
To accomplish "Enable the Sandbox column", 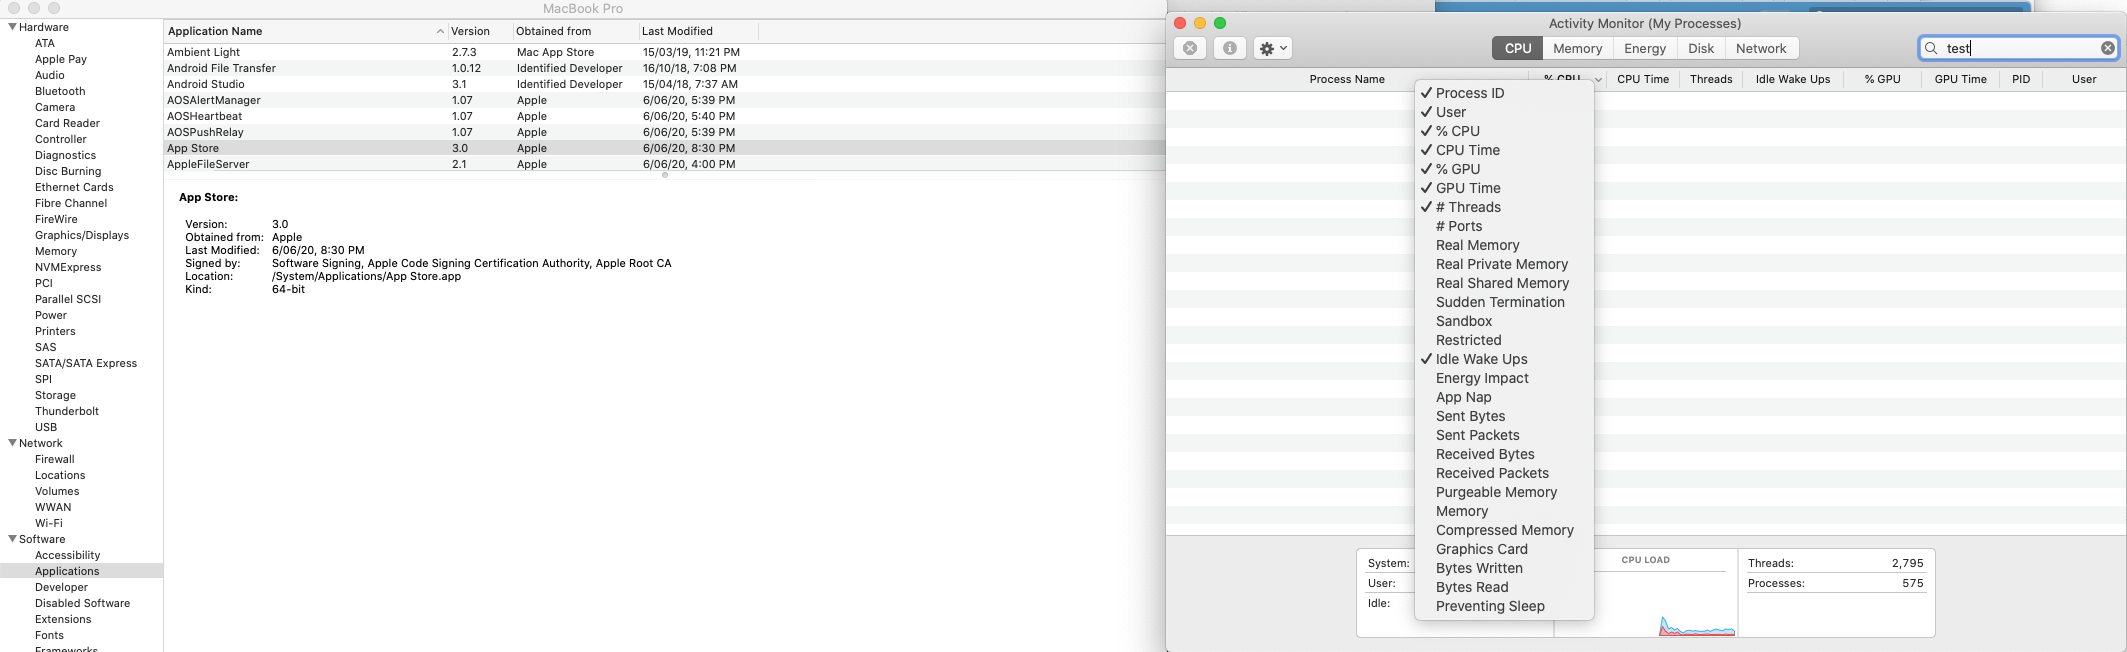I will pyautogui.click(x=1504, y=321).
